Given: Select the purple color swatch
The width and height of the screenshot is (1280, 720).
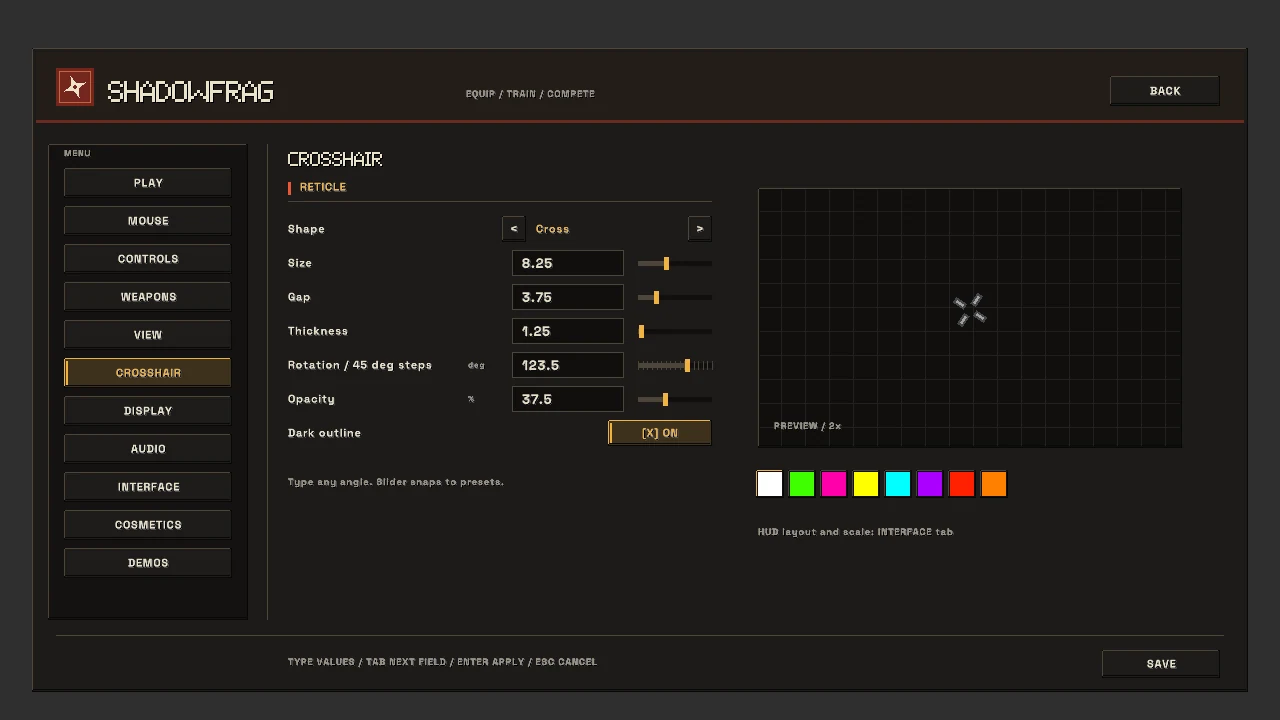Looking at the screenshot, I should pos(930,484).
